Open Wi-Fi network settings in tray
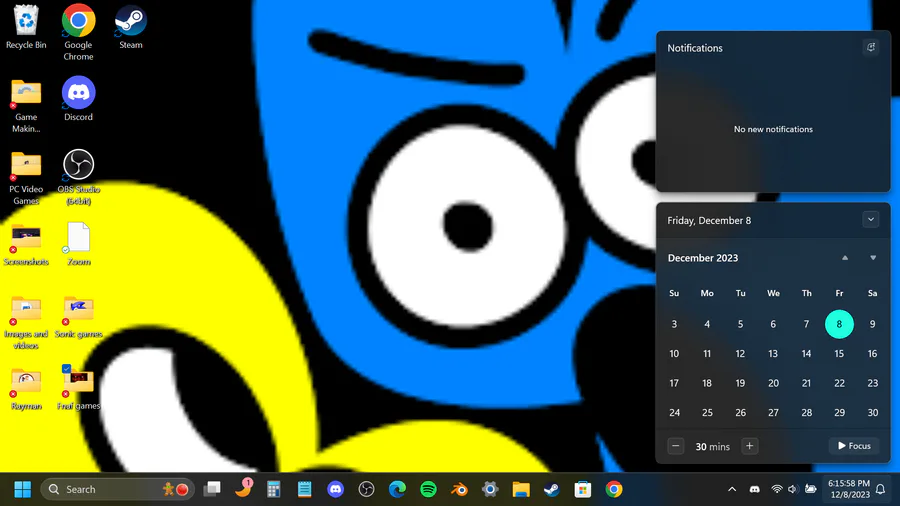This screenshot has width=900, height=506. pos(777,489)
